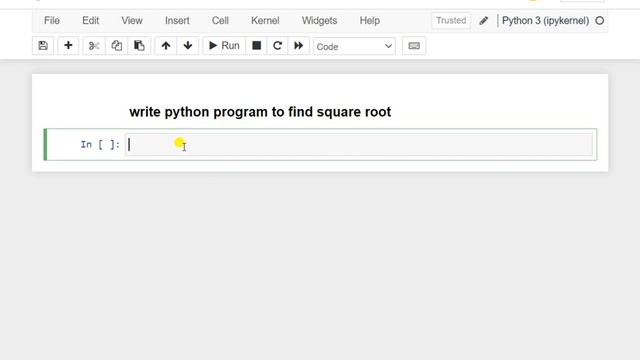Open the Widgets menu
Screen dimensions: 640x360
pyautogui.click(x=319, y=20)
